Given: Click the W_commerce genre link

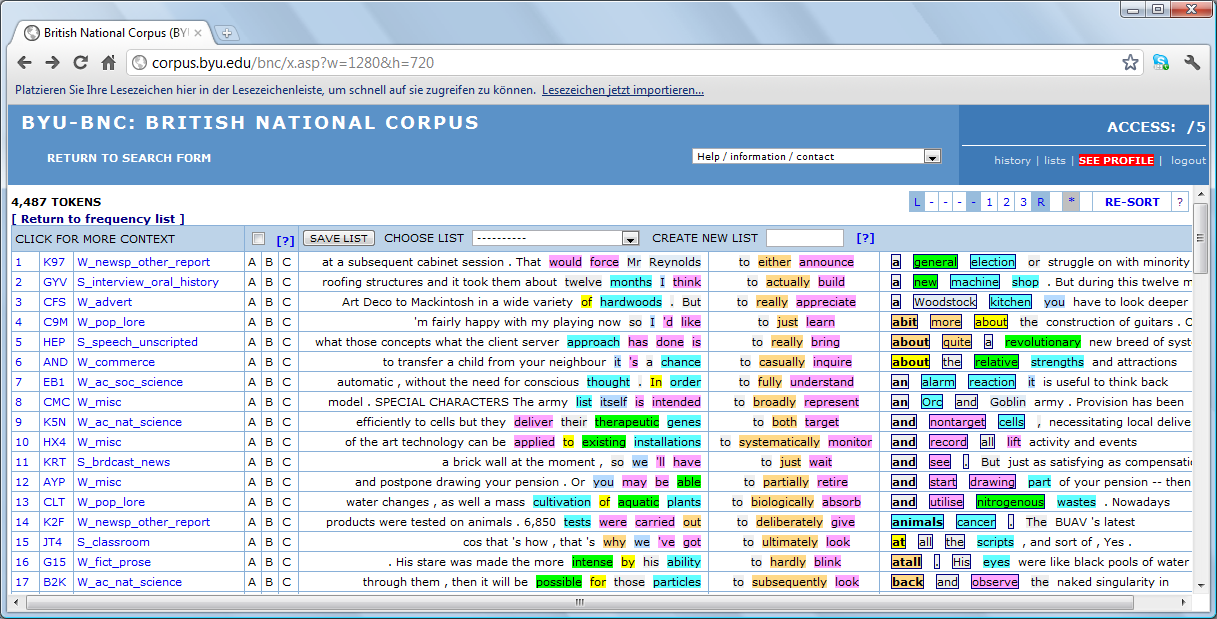Looking at the screenshot, I should [116, 362].
